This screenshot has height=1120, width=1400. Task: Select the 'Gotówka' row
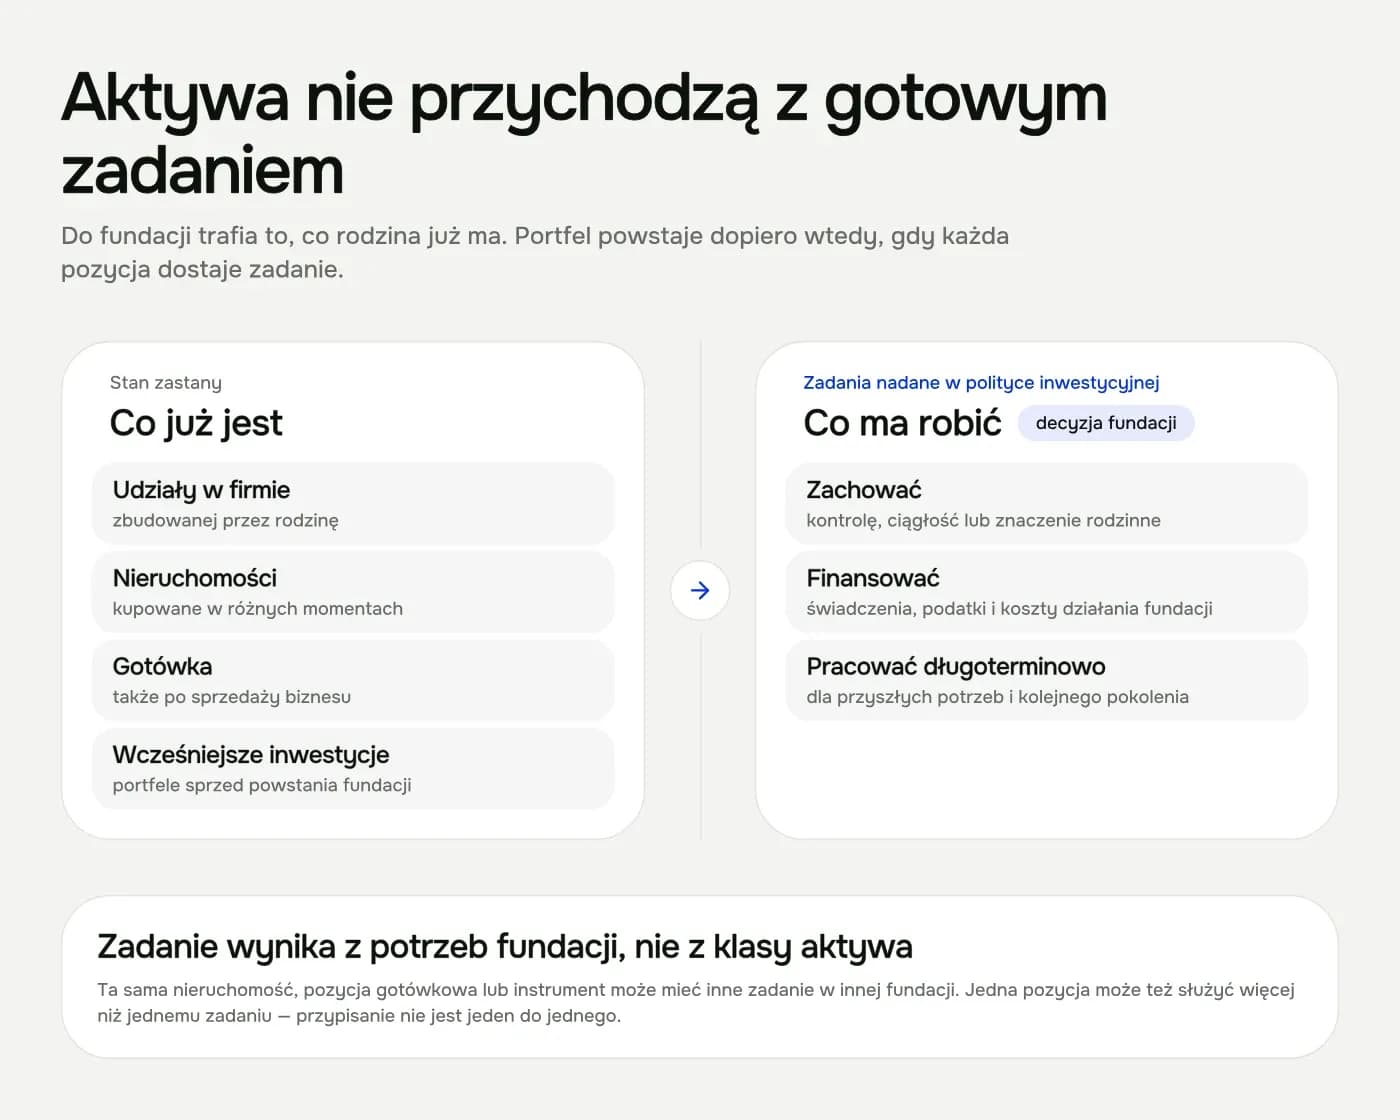(353, 680)
